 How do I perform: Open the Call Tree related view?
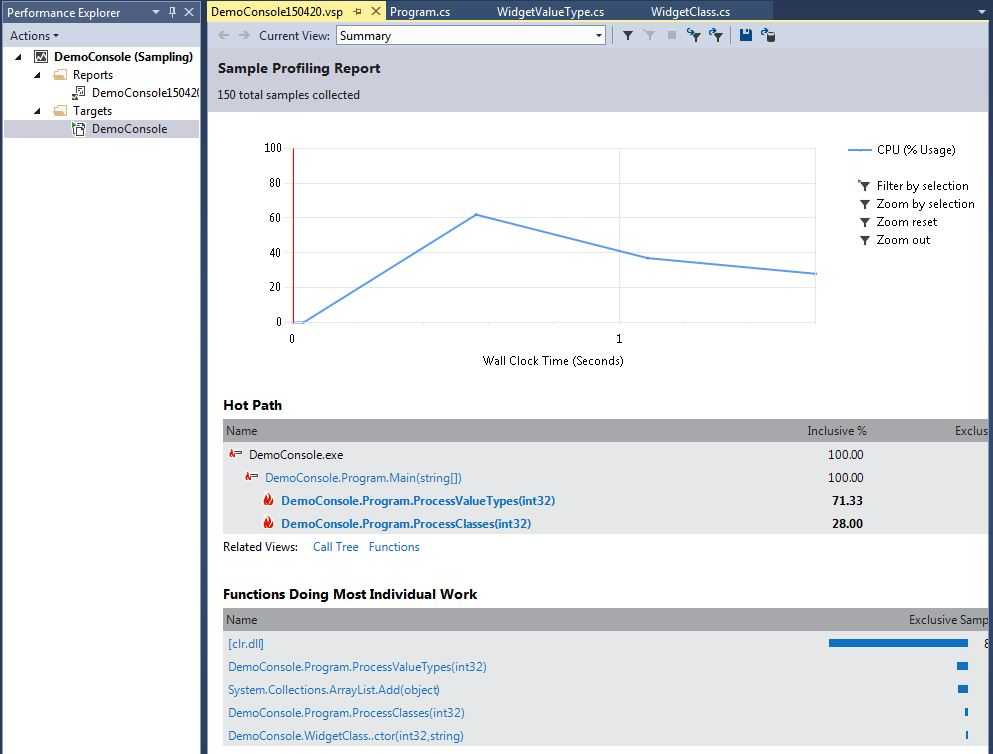[x=336, y=547]
